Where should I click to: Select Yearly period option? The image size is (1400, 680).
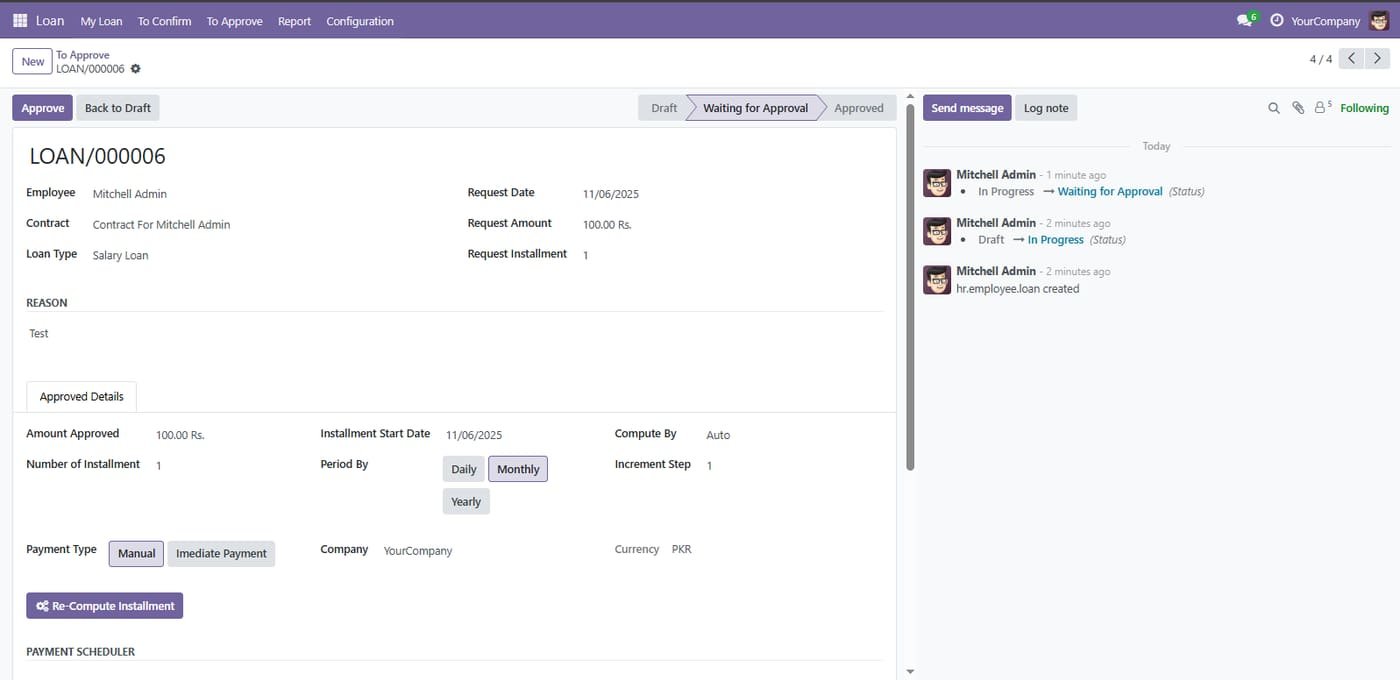[x=466, y=502]
